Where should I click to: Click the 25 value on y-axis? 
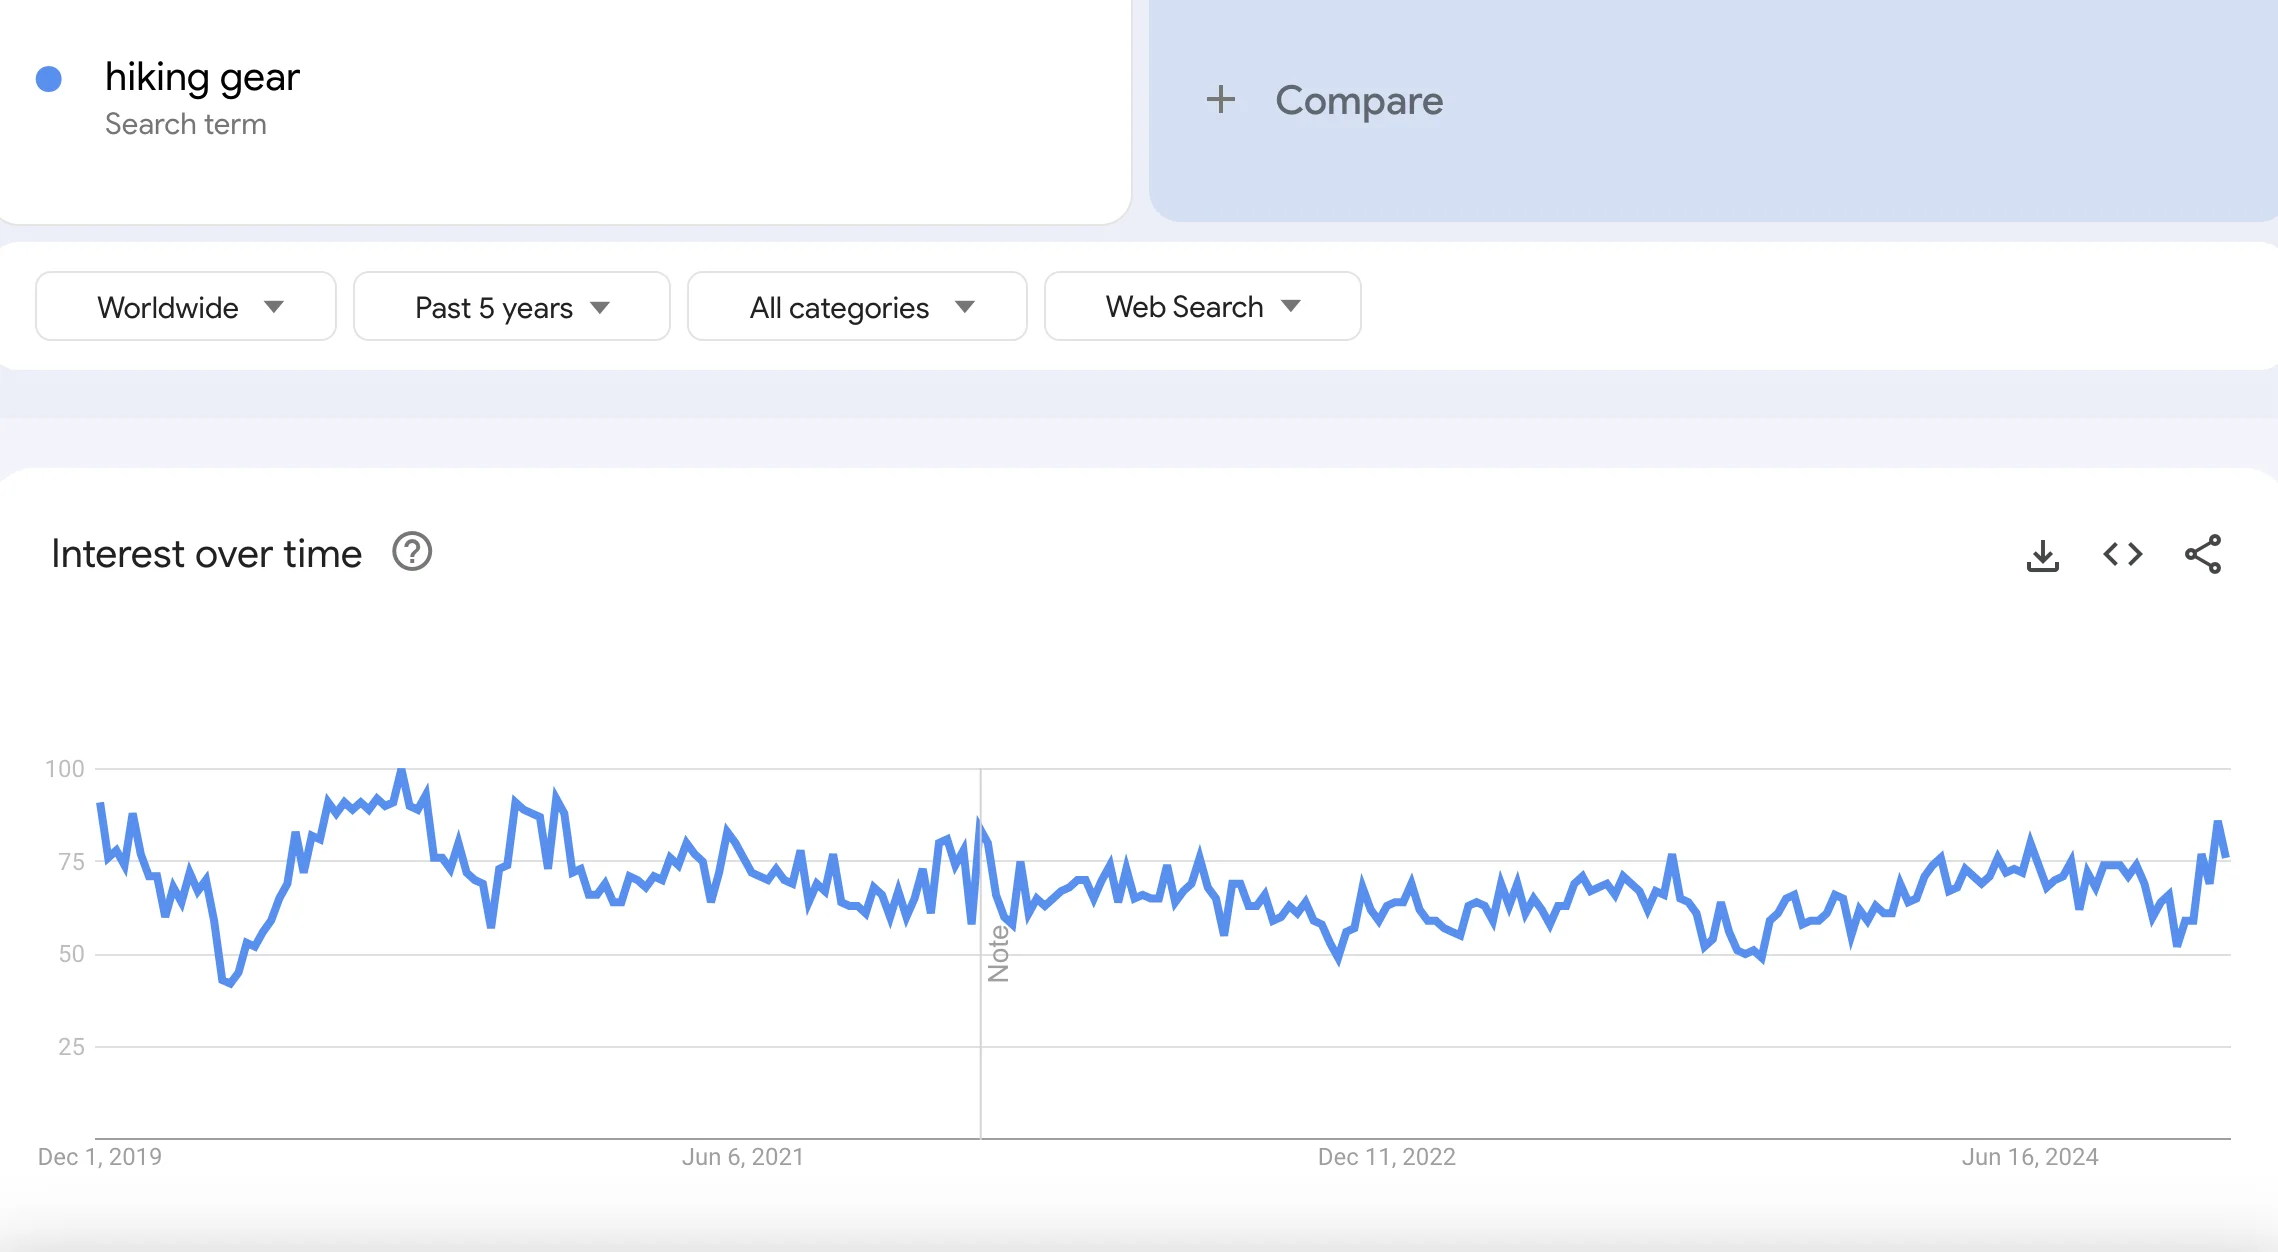(71, 1047)
